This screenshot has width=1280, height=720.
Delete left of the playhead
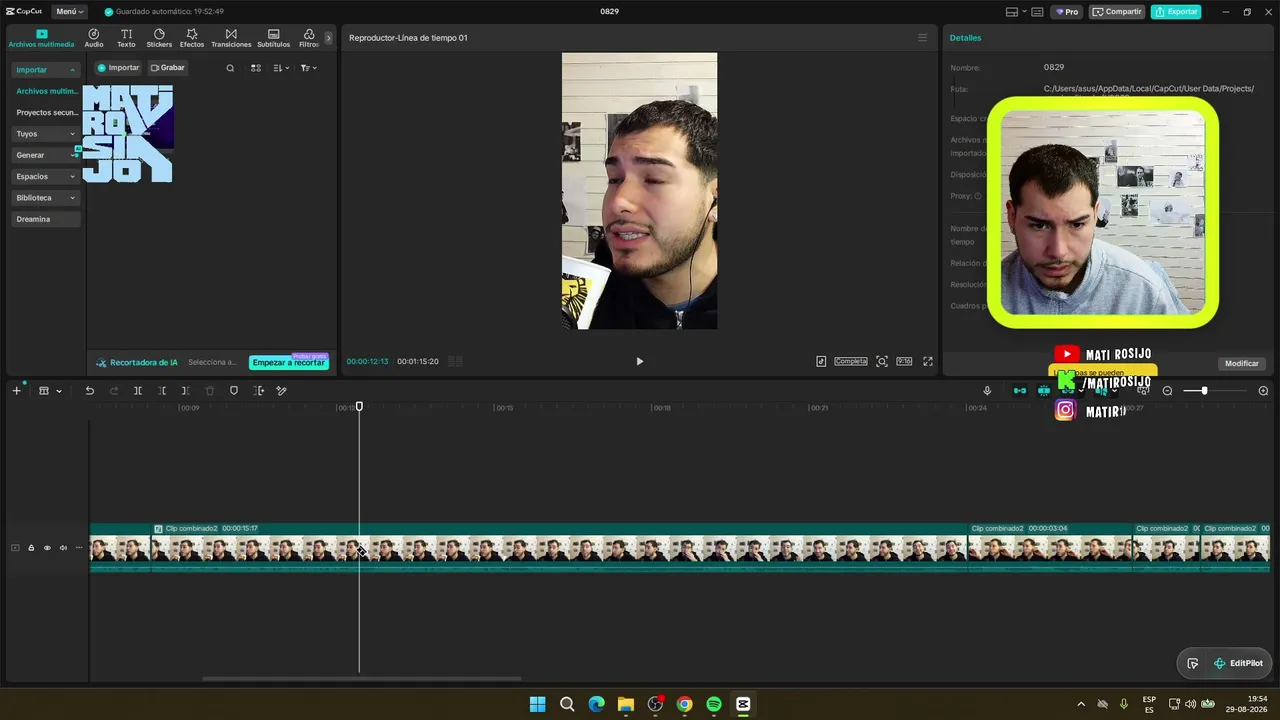pos(162,390)
